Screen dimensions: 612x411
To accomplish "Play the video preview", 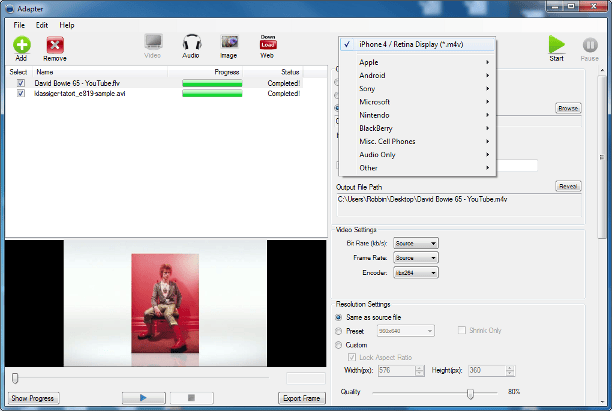I will tap(143, 398).
